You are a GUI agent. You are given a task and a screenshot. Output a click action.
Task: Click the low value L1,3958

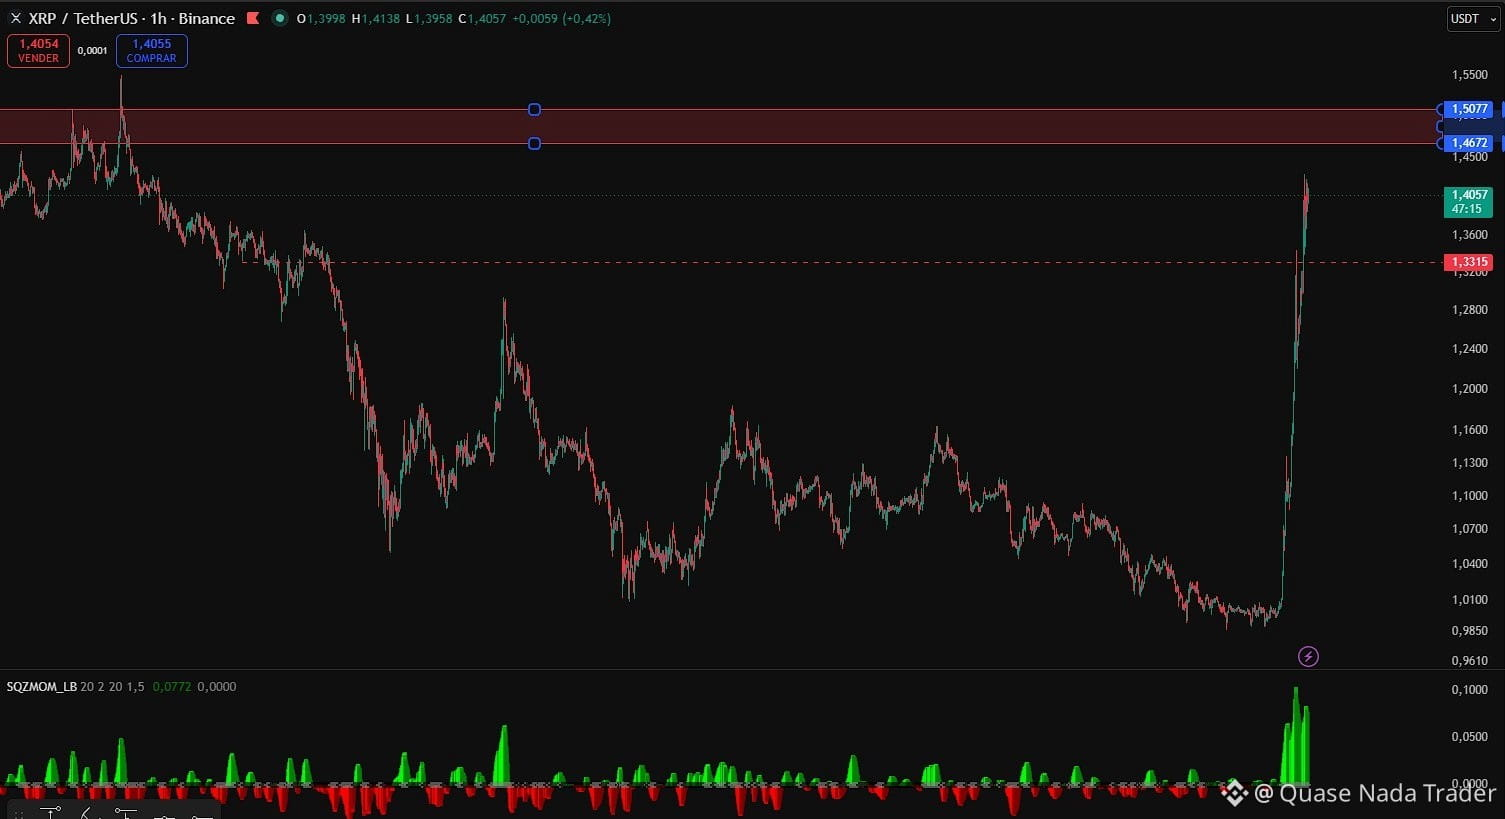(428, 19)
